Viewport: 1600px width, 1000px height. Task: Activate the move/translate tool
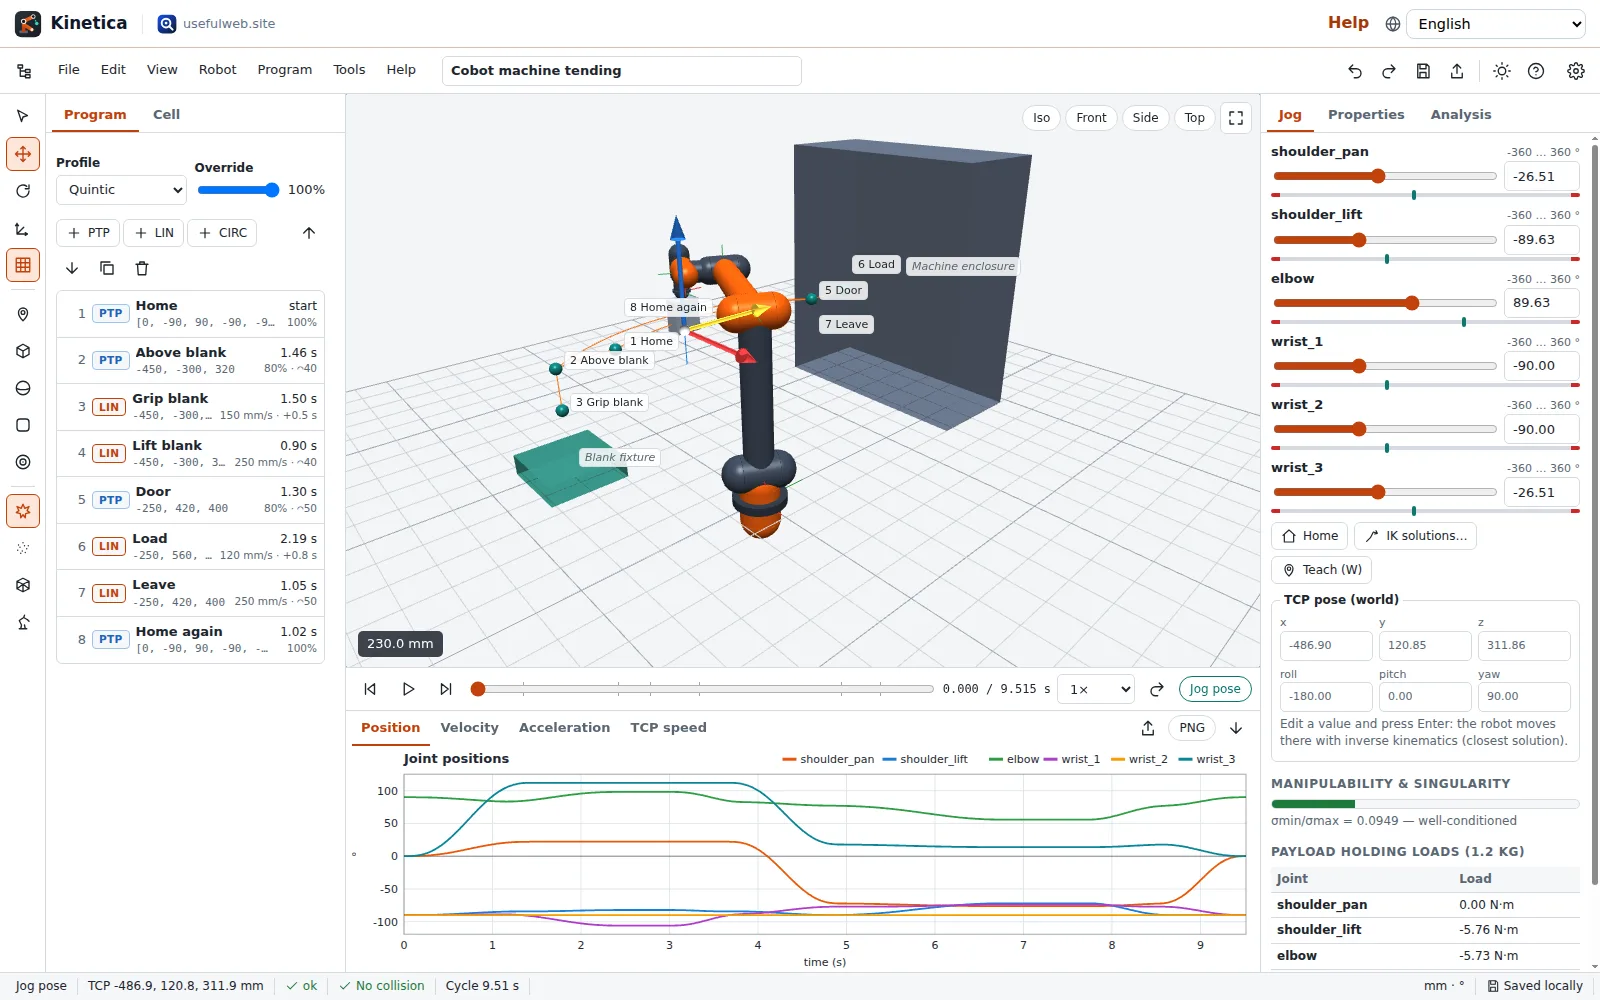coord(23,154)
